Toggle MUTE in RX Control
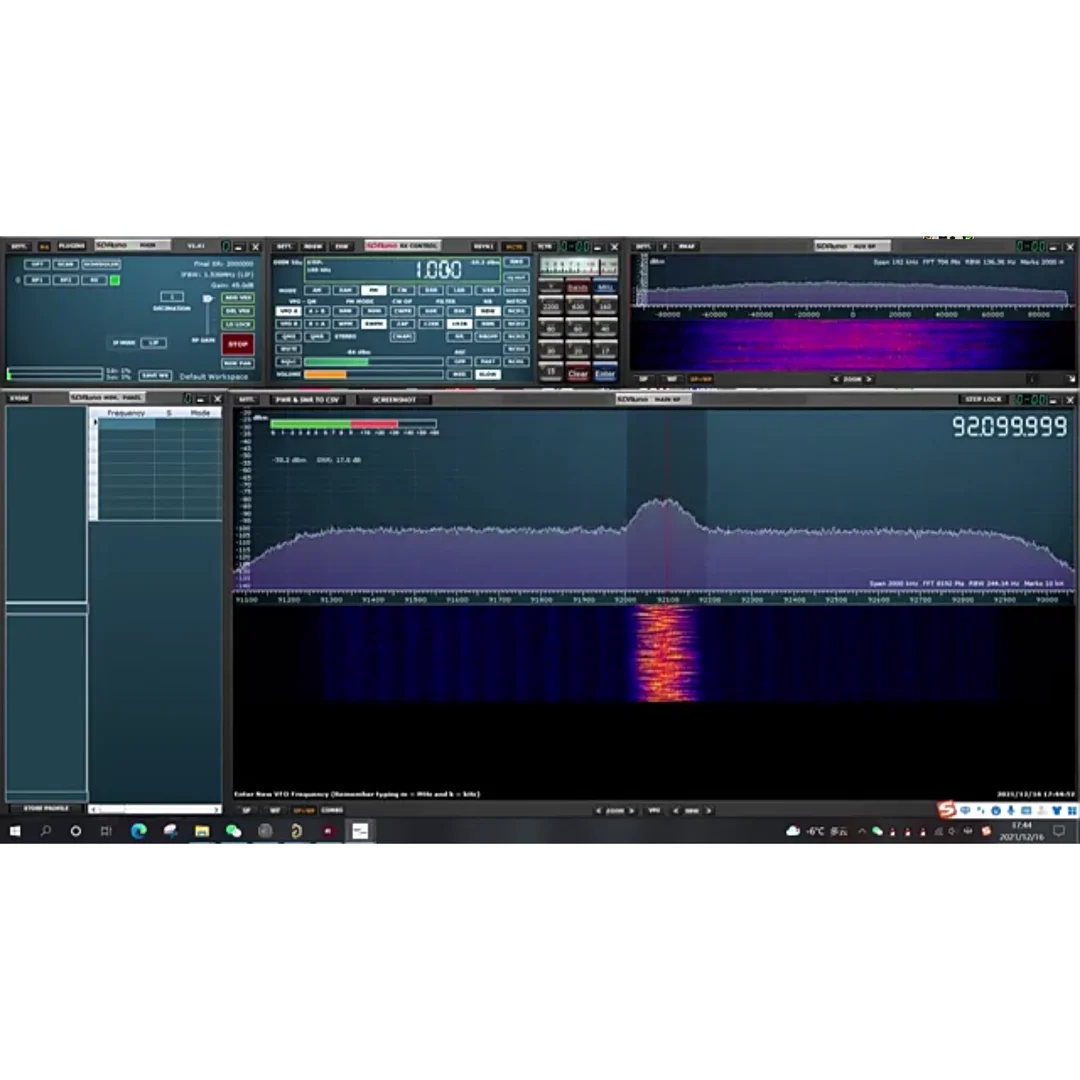1080x1080 pixels. (289, 349)
